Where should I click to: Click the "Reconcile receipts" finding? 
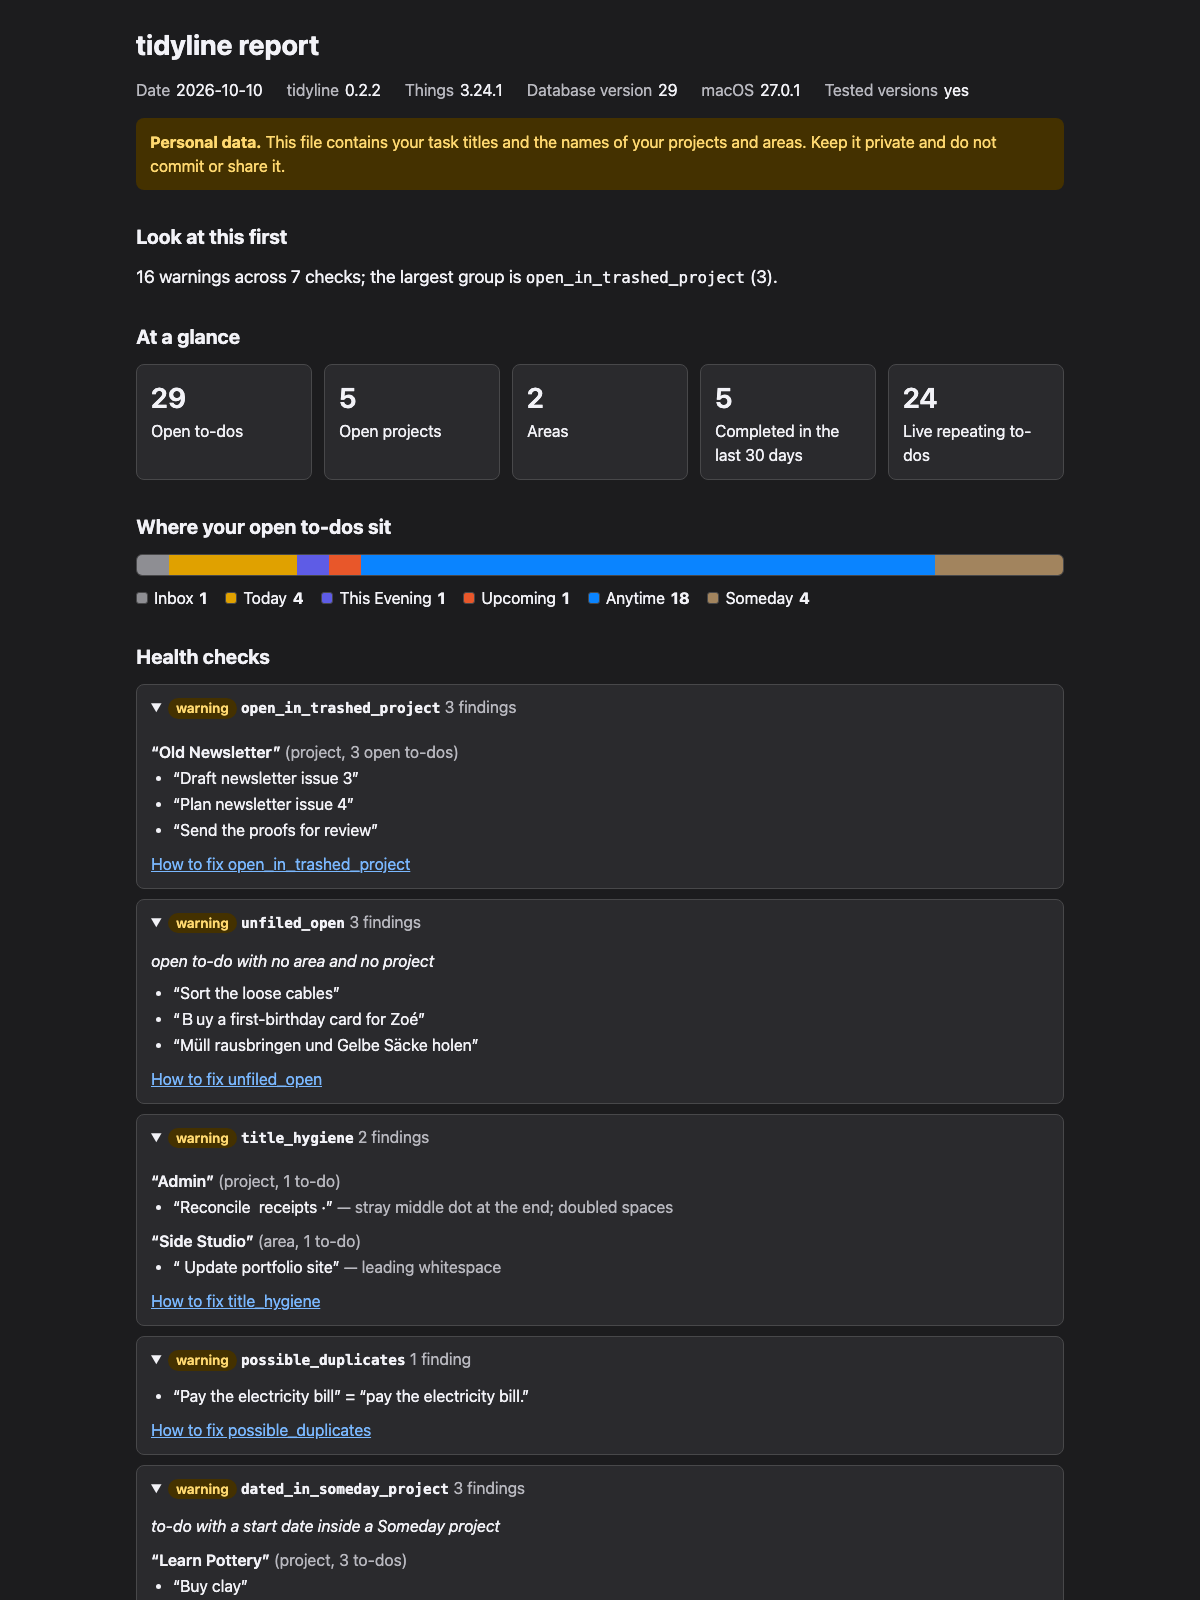pyautogui.click(x=423, y=1207)
